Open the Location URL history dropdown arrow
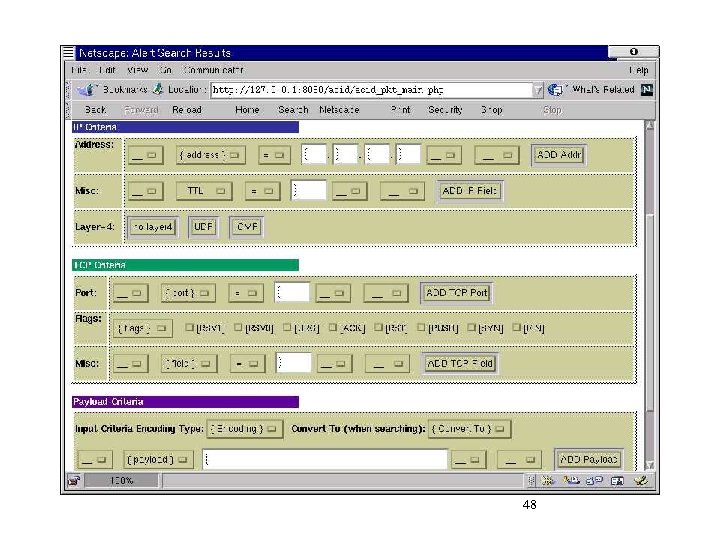 tap(538, 90)
